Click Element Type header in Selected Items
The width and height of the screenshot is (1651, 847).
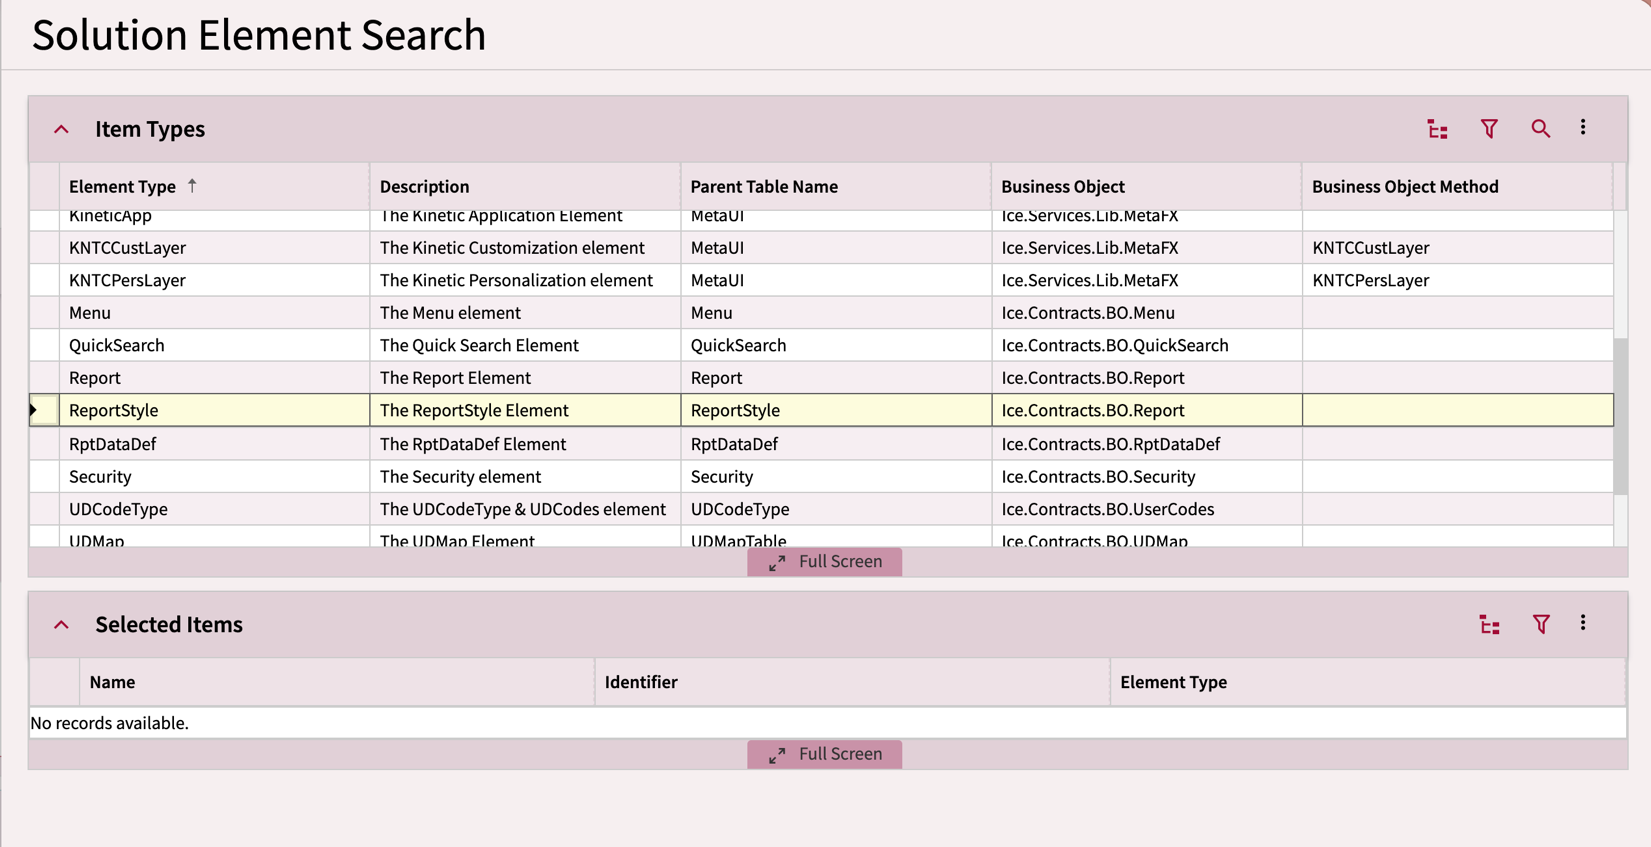click(1367, 682)
